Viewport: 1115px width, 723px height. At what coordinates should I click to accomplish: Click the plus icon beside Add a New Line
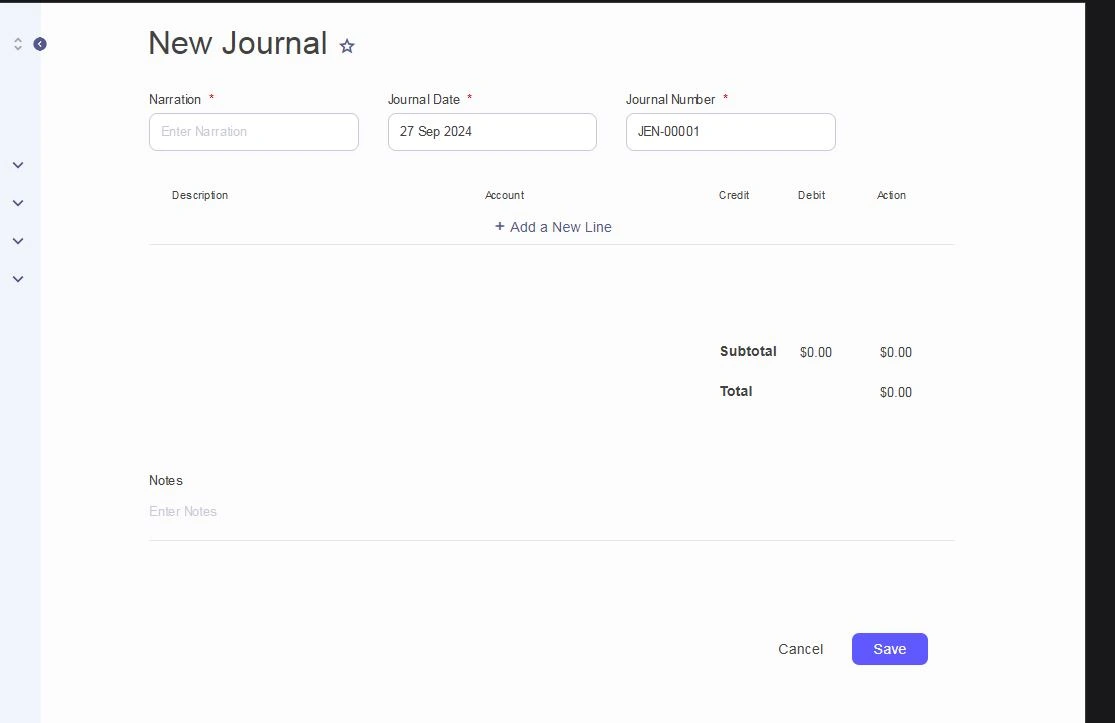(x=500, y=227)
